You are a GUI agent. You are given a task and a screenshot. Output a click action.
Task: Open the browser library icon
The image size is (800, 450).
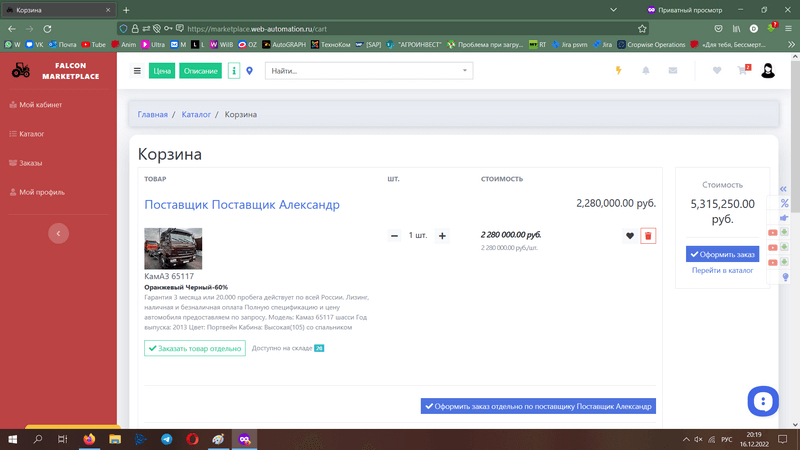coord(736,29)
